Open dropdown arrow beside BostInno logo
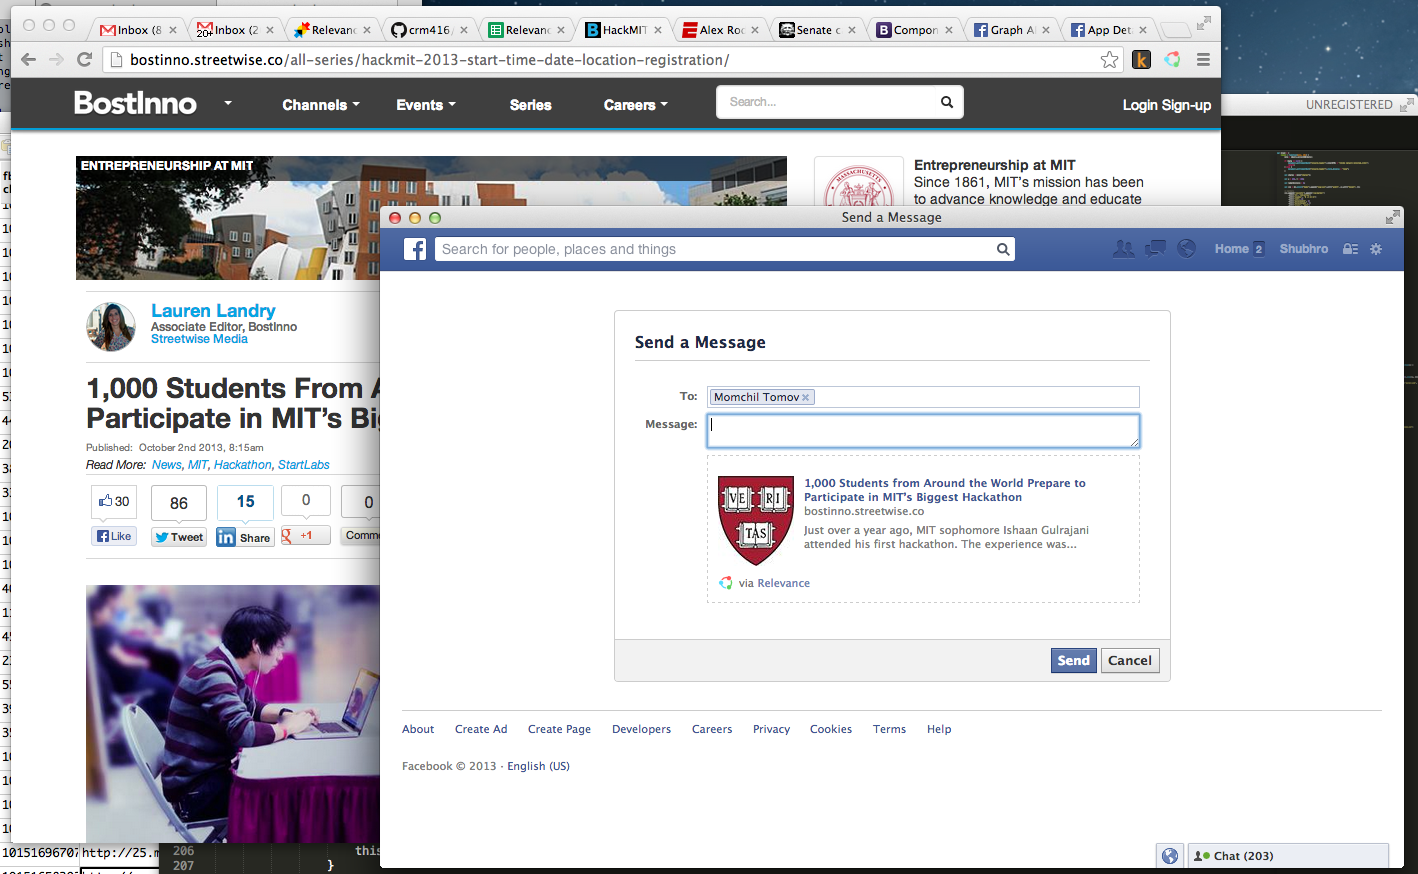Screen dimensions: 1418x874 point(228,103)
